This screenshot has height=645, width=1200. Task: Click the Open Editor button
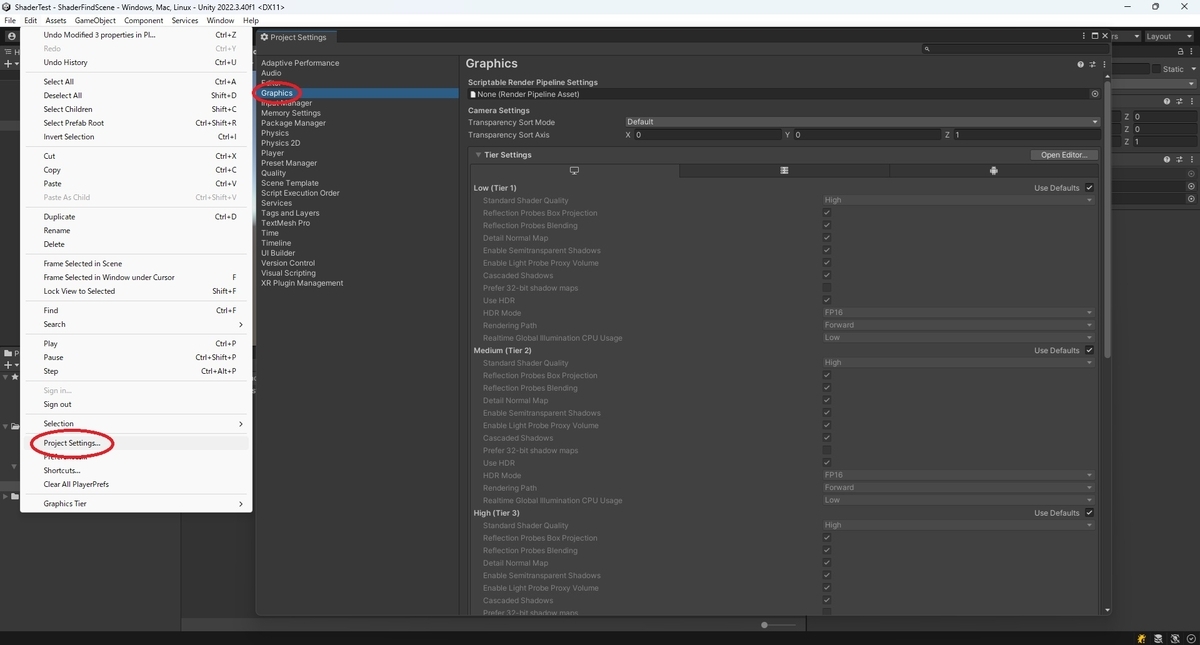coord(1063,154)
